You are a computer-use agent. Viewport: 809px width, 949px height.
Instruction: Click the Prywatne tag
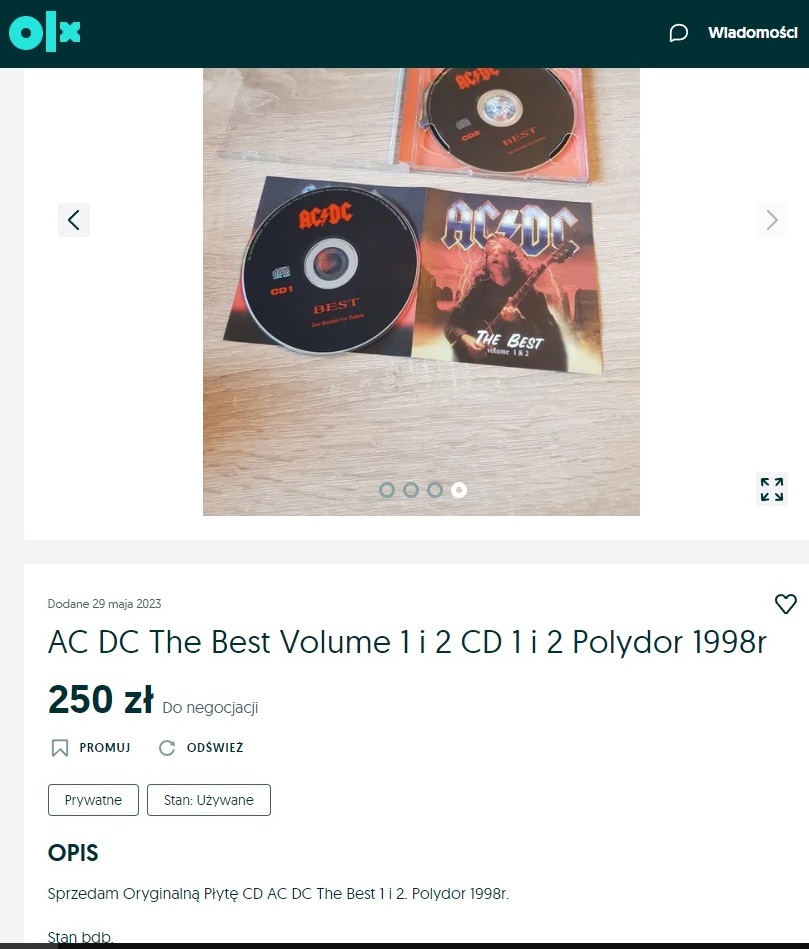93,800
